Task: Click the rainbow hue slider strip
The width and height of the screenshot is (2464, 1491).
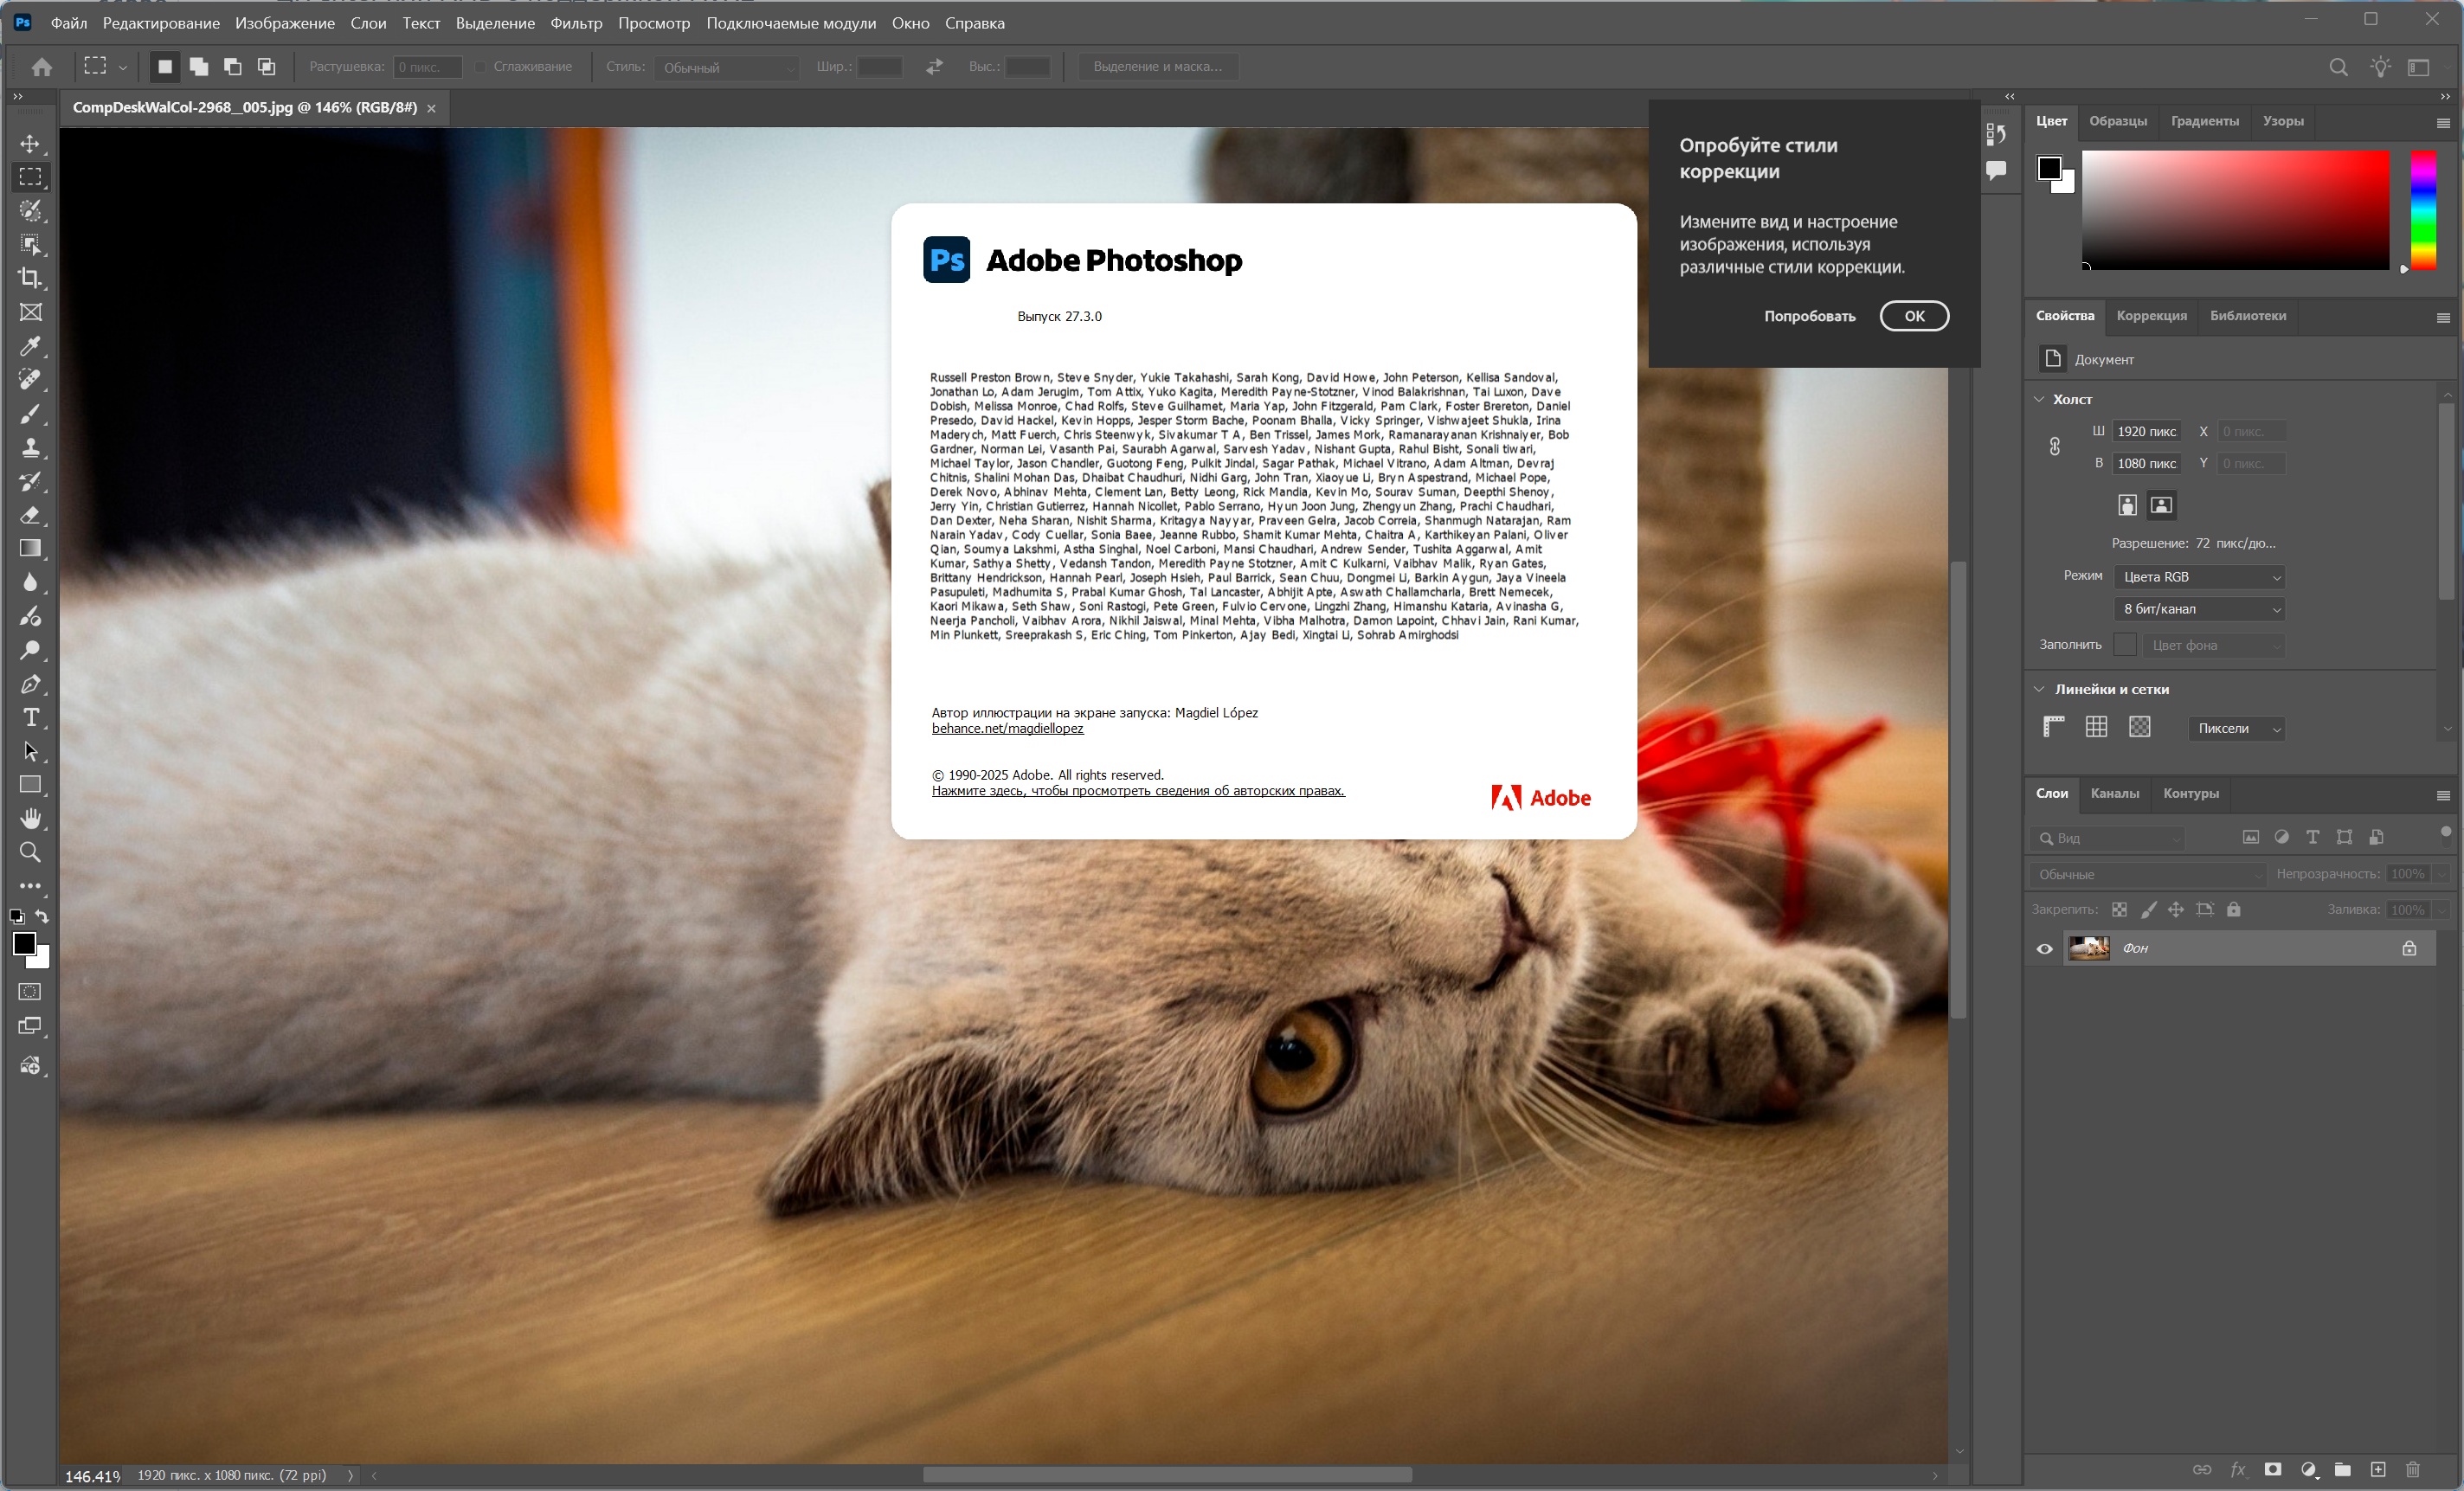Action: pos(2422,210)
